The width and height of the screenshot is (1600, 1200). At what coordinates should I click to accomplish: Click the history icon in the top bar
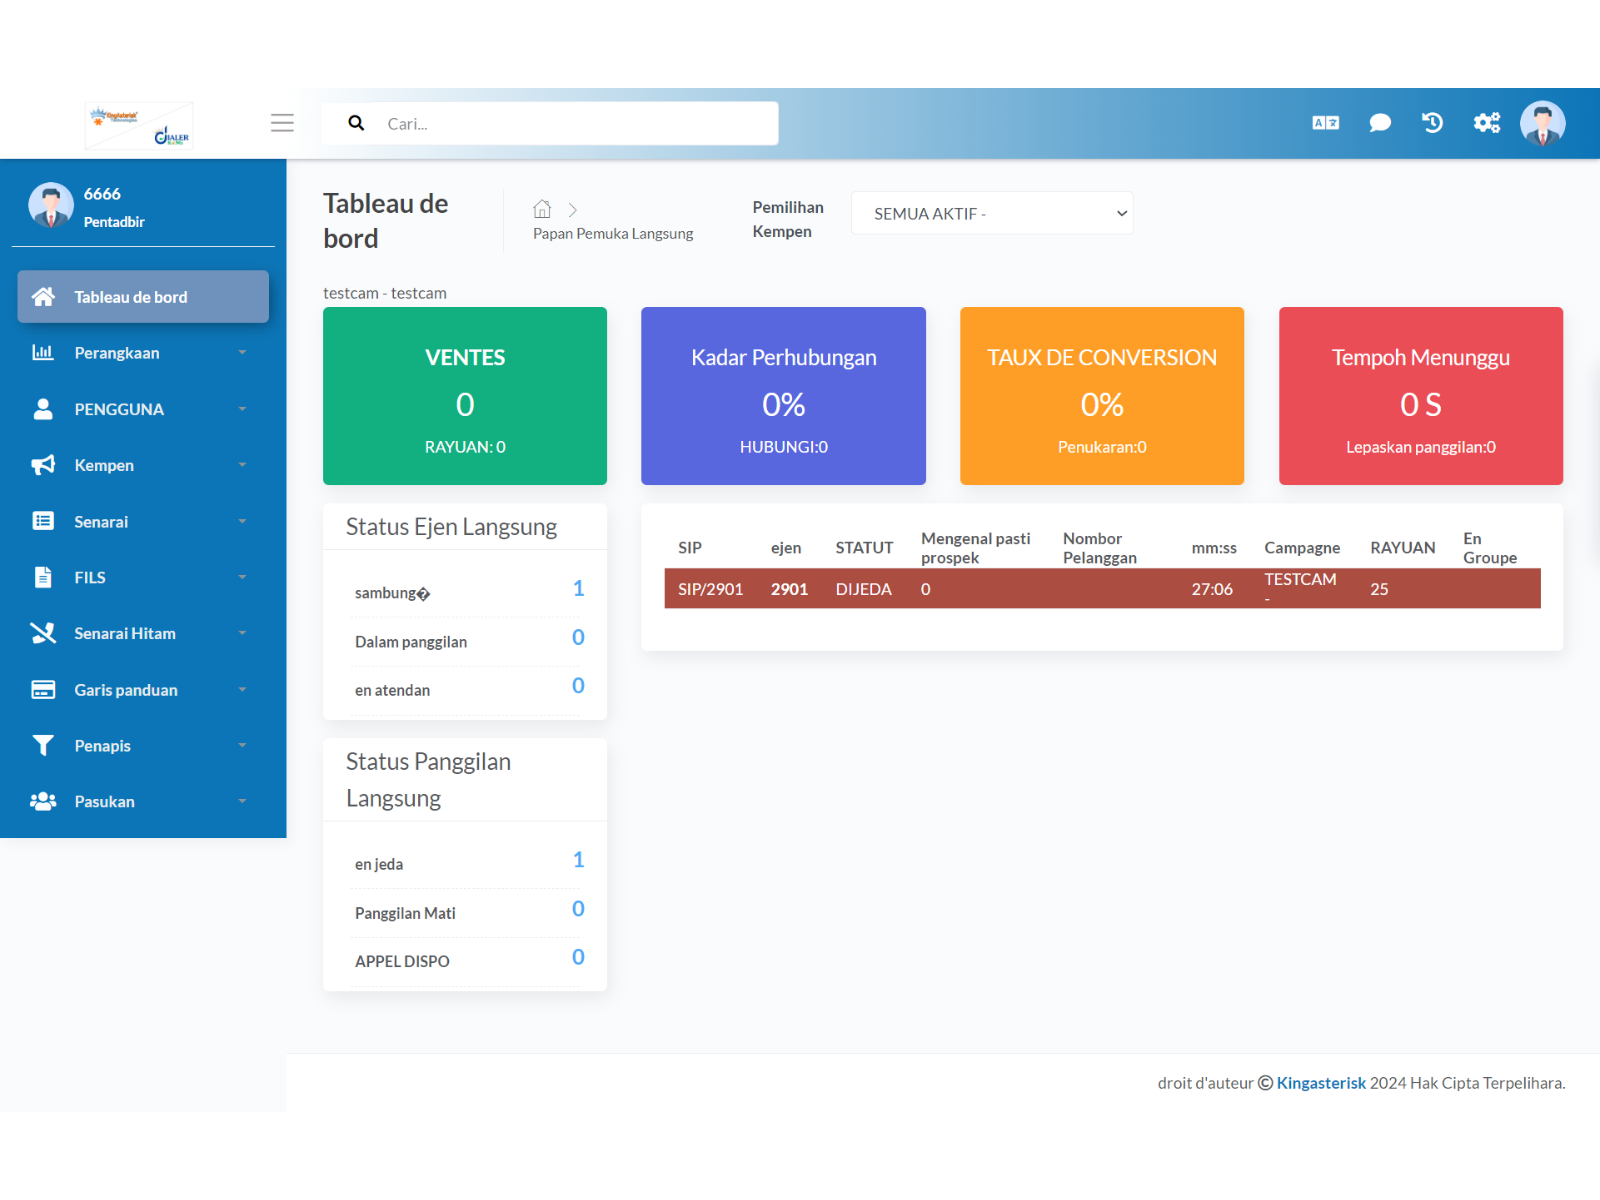point(1432,122)
